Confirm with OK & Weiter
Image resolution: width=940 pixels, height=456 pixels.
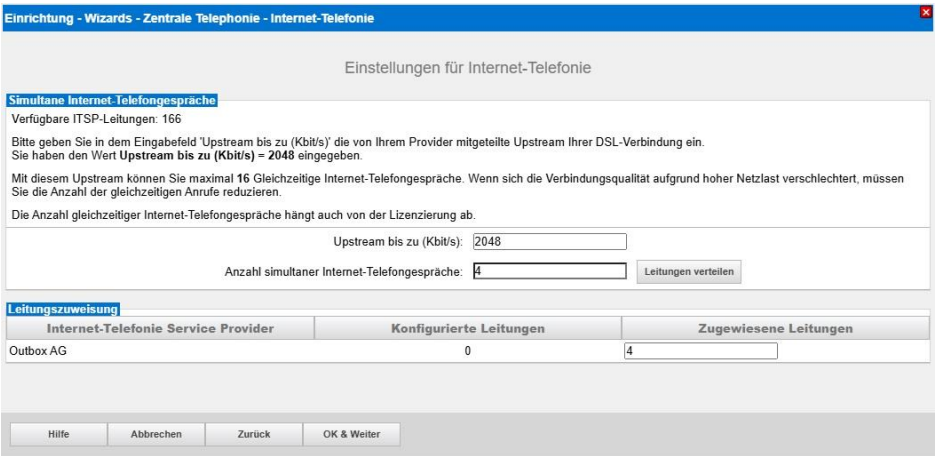[333, 434]
